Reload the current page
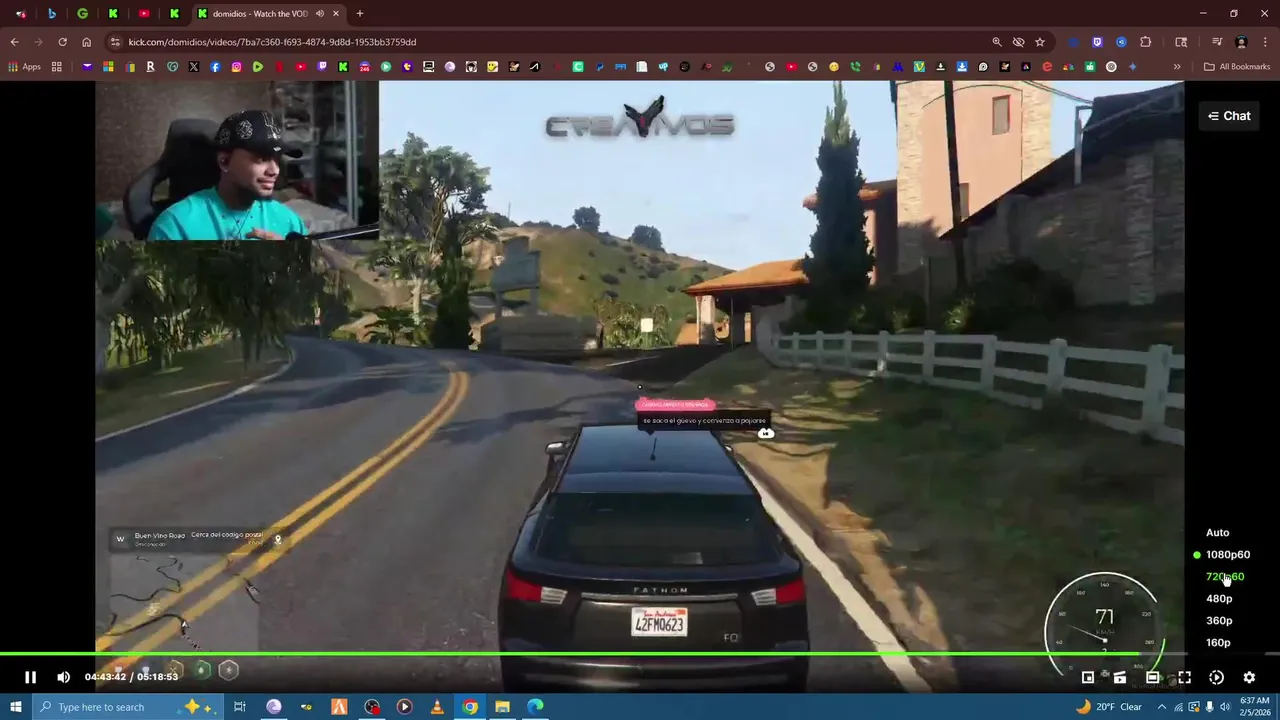The width and height of the screenshot is (1280, 720). tap(62, 42)
